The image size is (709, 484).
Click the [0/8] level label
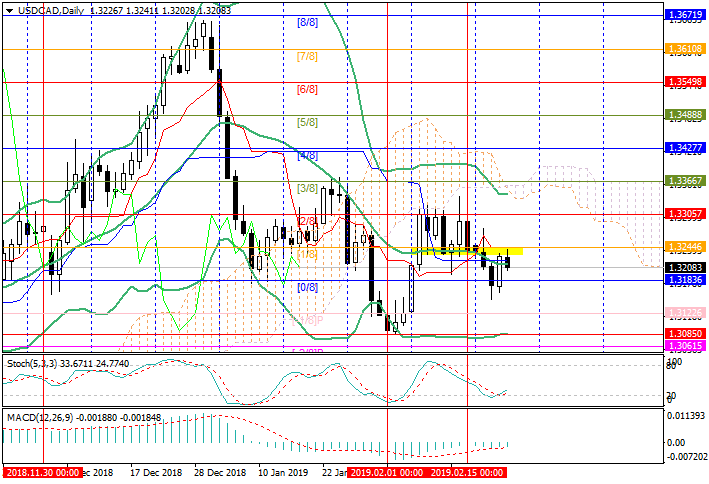[x=307, y=287]
